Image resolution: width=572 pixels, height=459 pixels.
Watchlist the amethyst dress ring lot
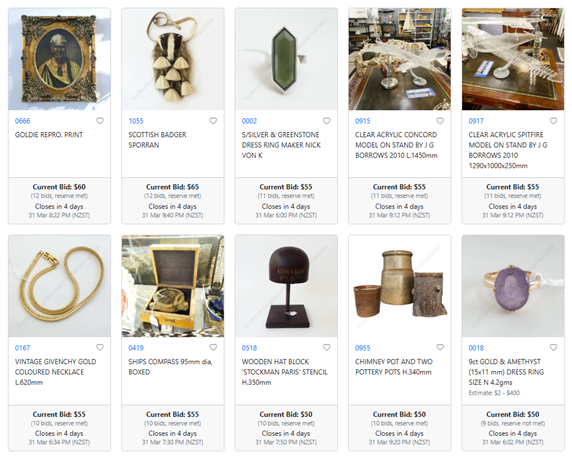(x=553, y=347)
